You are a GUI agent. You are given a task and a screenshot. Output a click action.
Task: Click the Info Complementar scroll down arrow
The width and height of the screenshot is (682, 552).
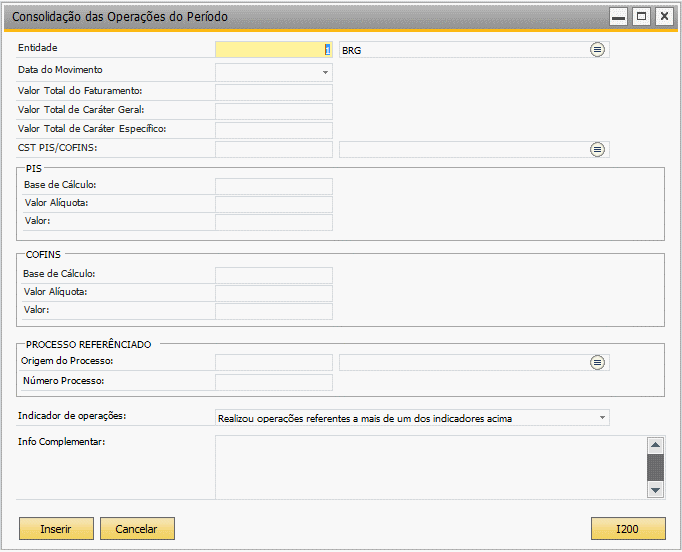(x=655, y=490)
